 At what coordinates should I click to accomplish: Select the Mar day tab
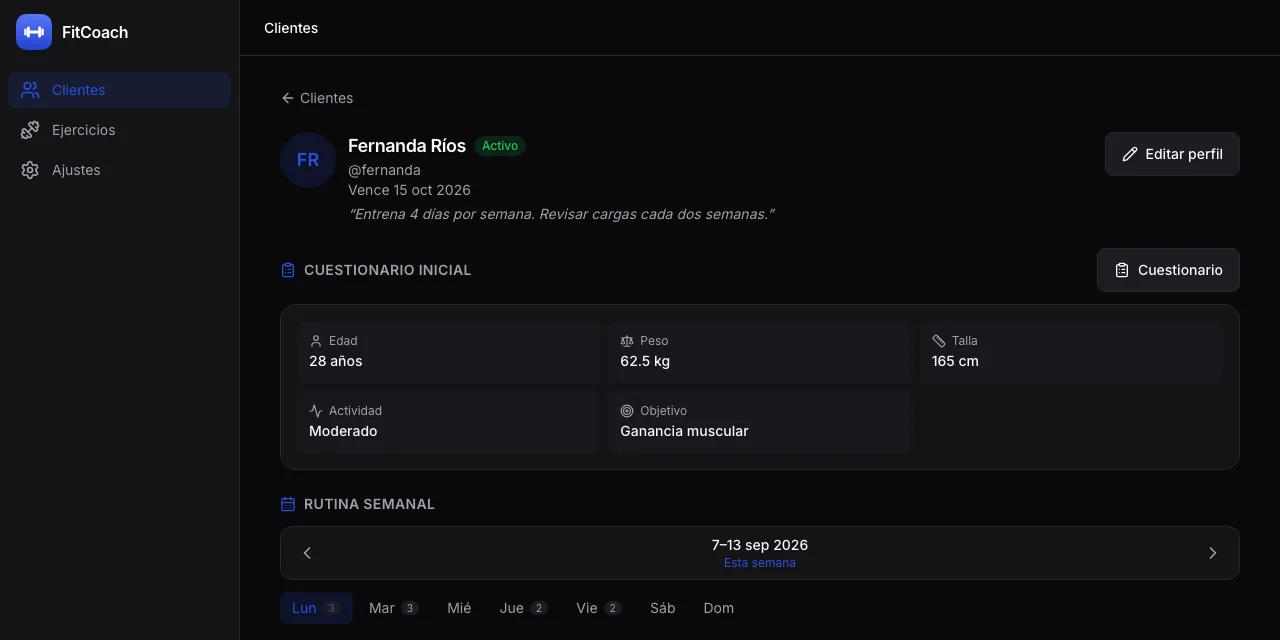tap(393, 608)
